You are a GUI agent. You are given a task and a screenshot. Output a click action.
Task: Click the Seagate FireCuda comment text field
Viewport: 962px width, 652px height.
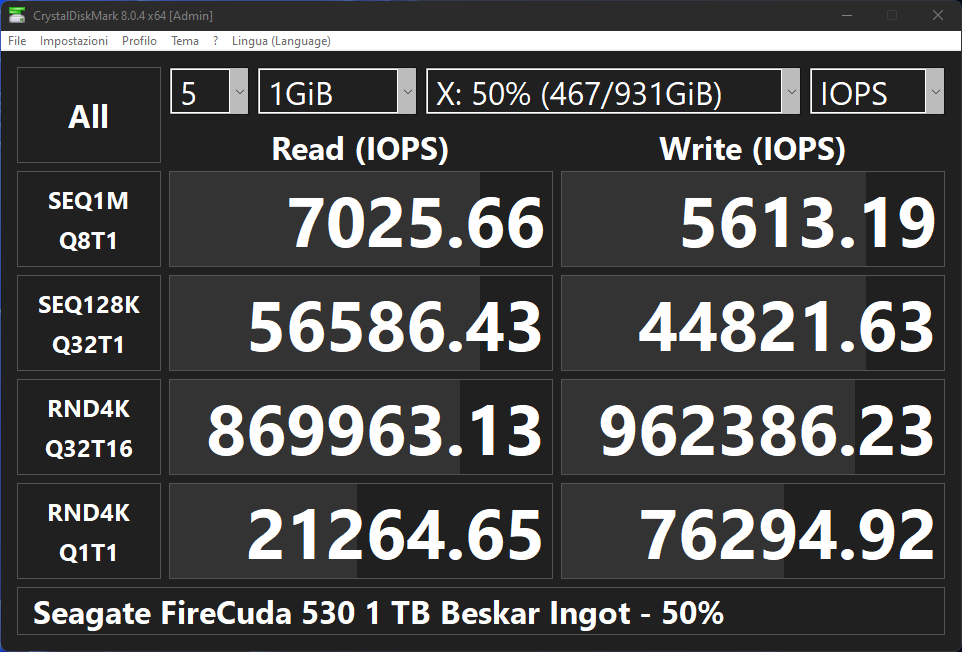(480, 612)
